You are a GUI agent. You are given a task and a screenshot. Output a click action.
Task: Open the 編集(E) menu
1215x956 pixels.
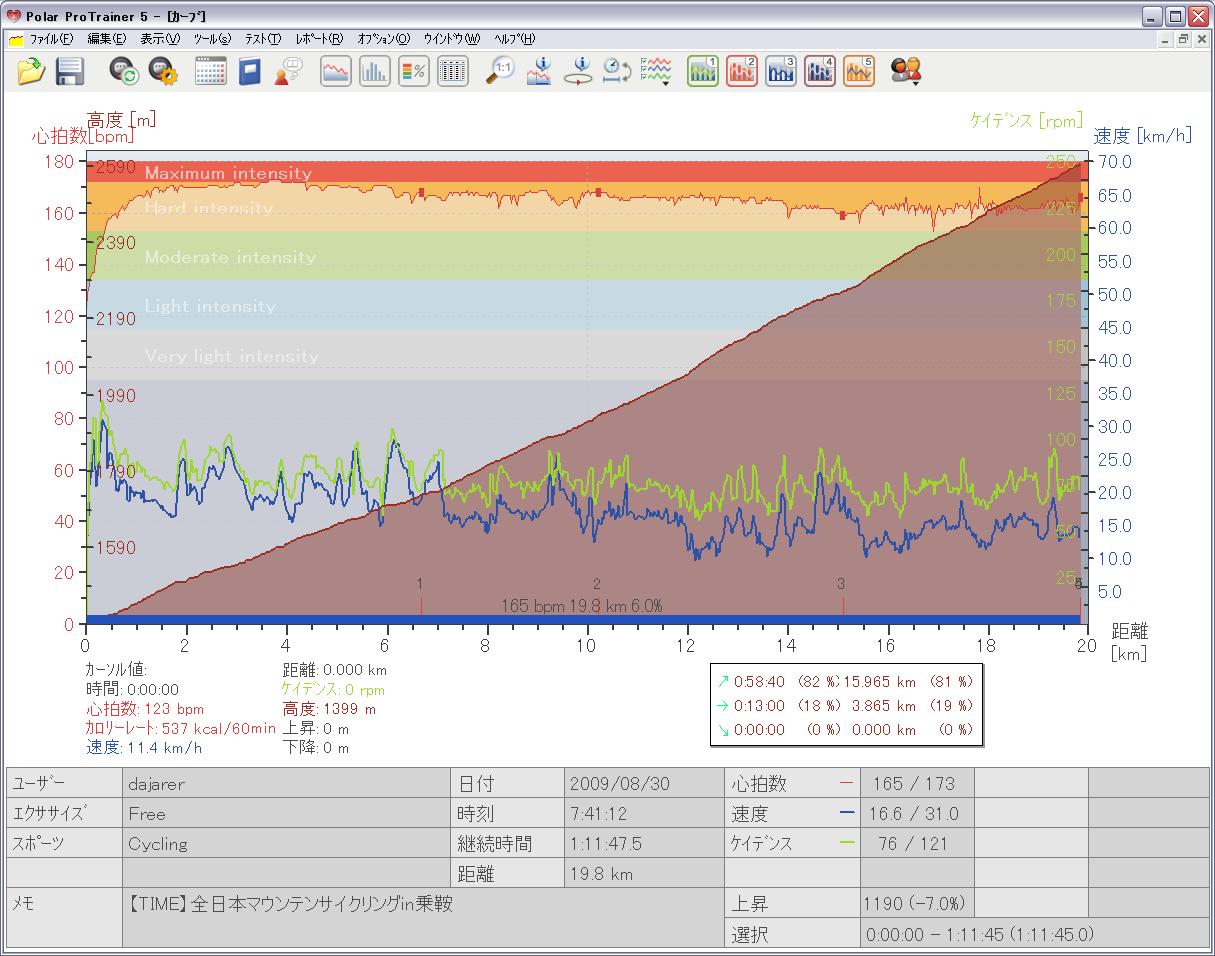[106, 39]
